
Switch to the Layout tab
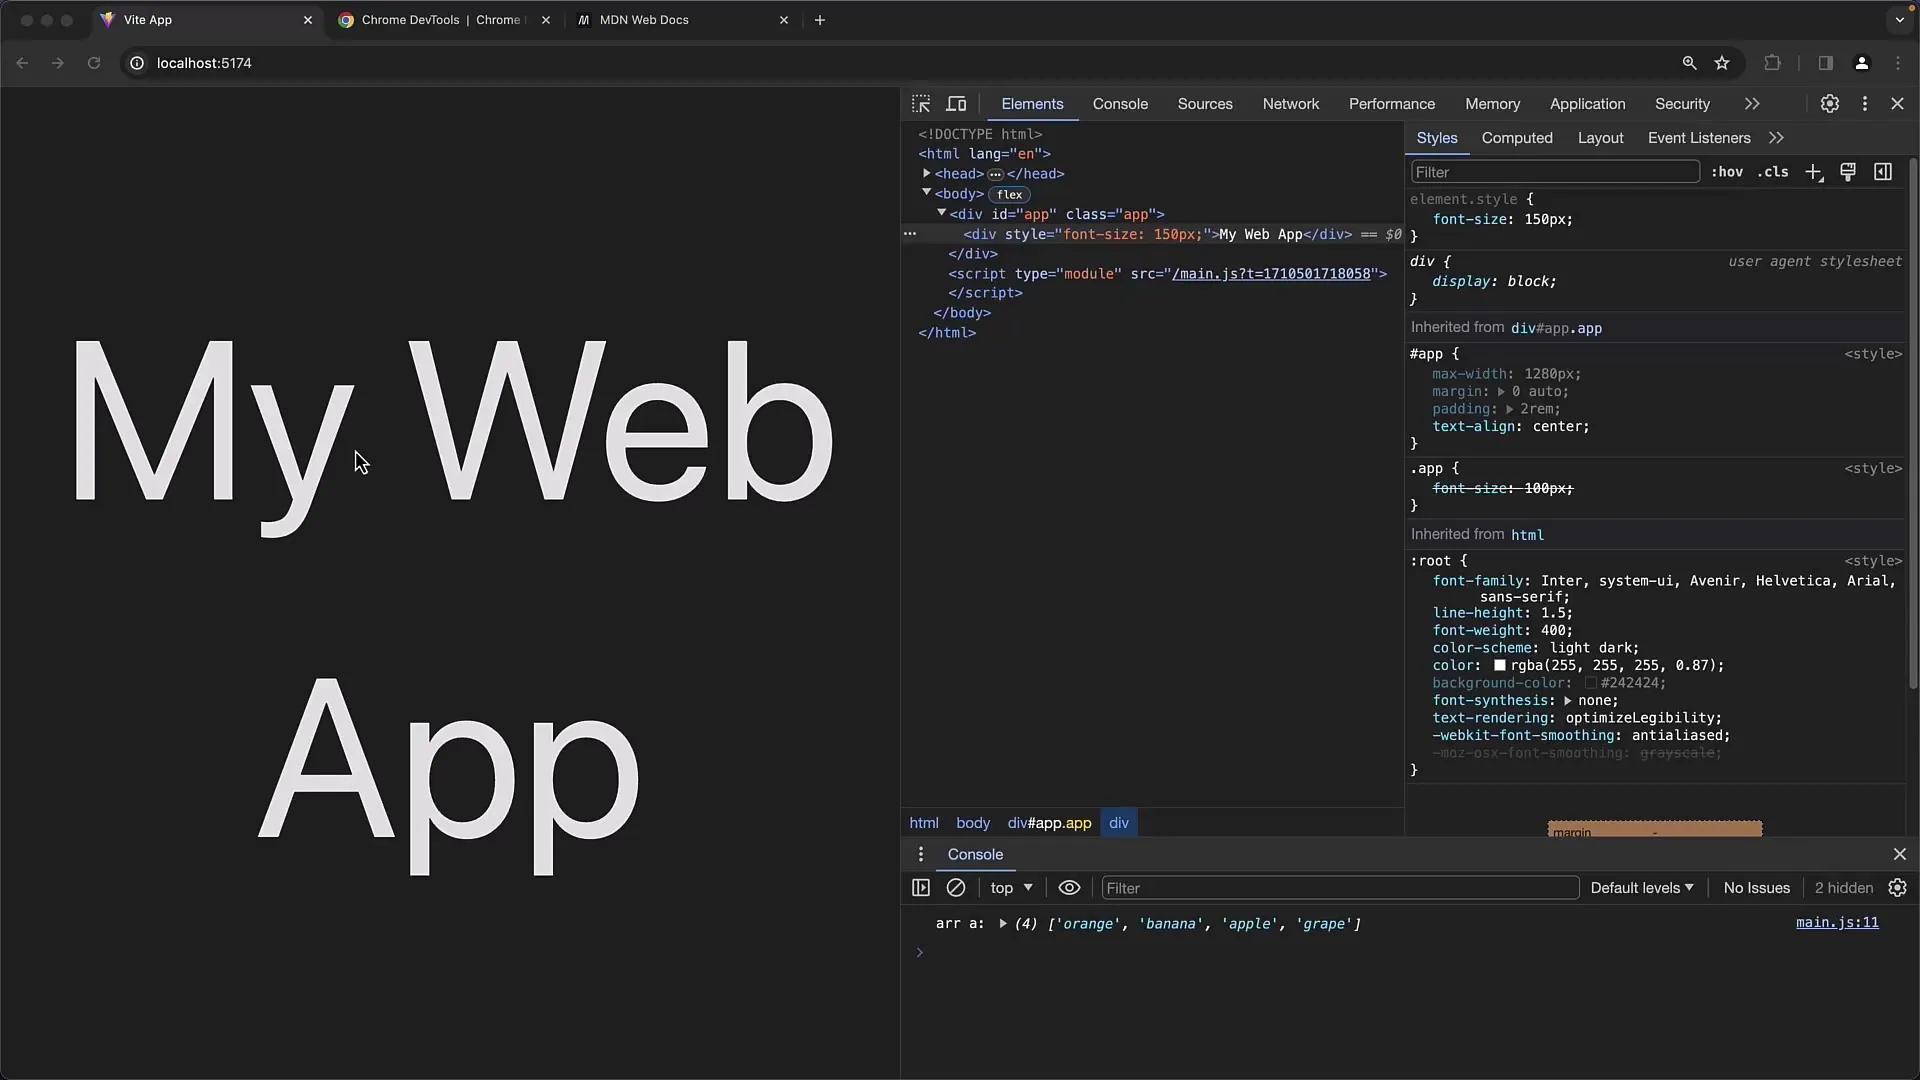1600,138
